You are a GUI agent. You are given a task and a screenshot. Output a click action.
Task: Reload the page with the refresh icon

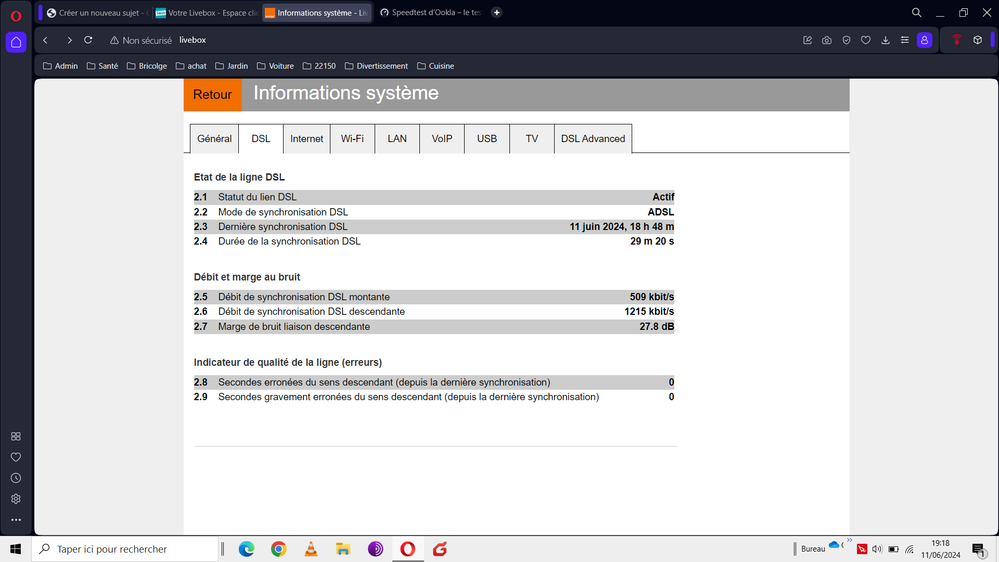pyautogui.click(x=88, y=40)
